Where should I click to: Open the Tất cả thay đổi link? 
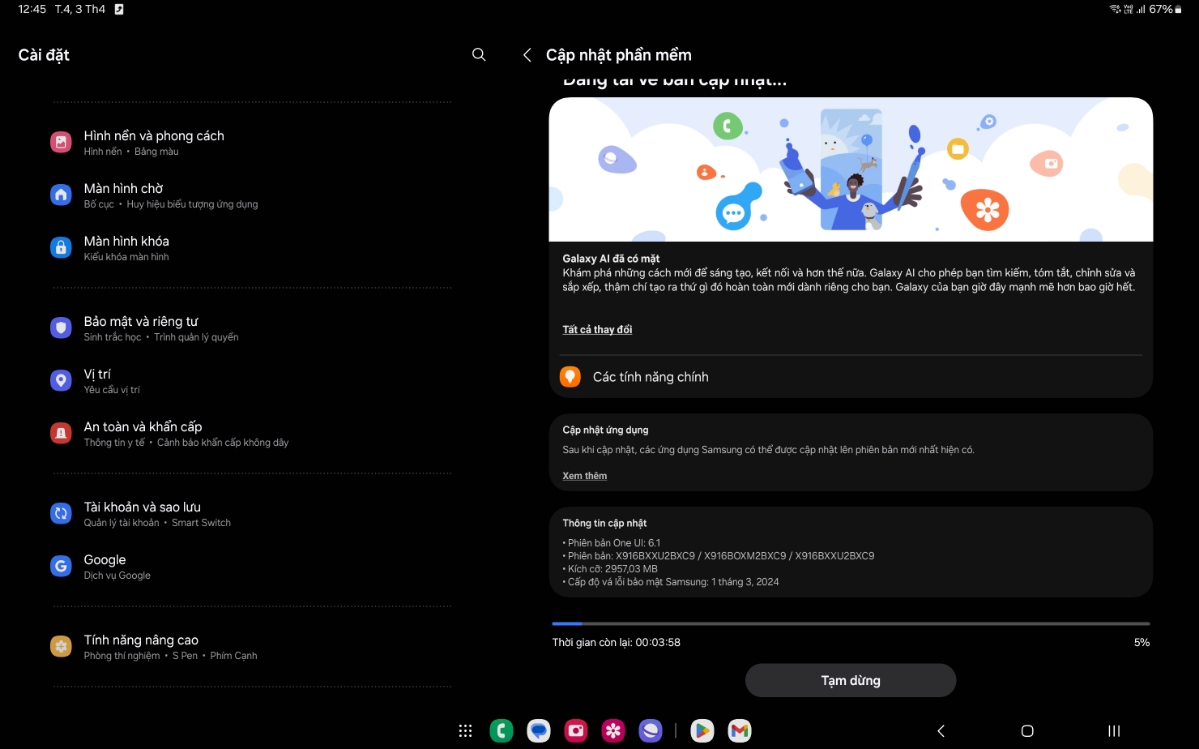tap(597, 329)
